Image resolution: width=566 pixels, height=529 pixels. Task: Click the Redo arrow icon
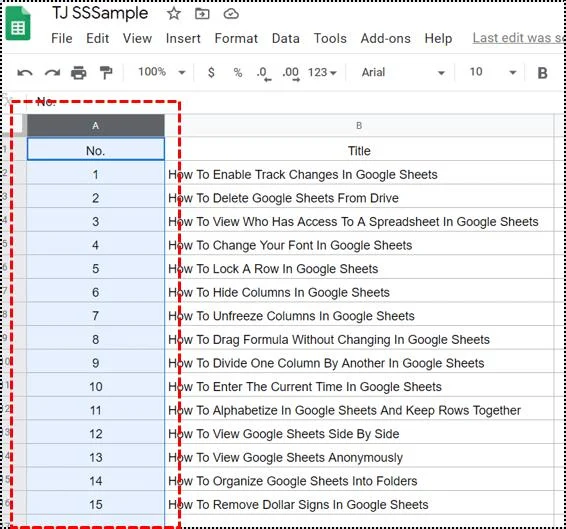[x=52, y=73]
